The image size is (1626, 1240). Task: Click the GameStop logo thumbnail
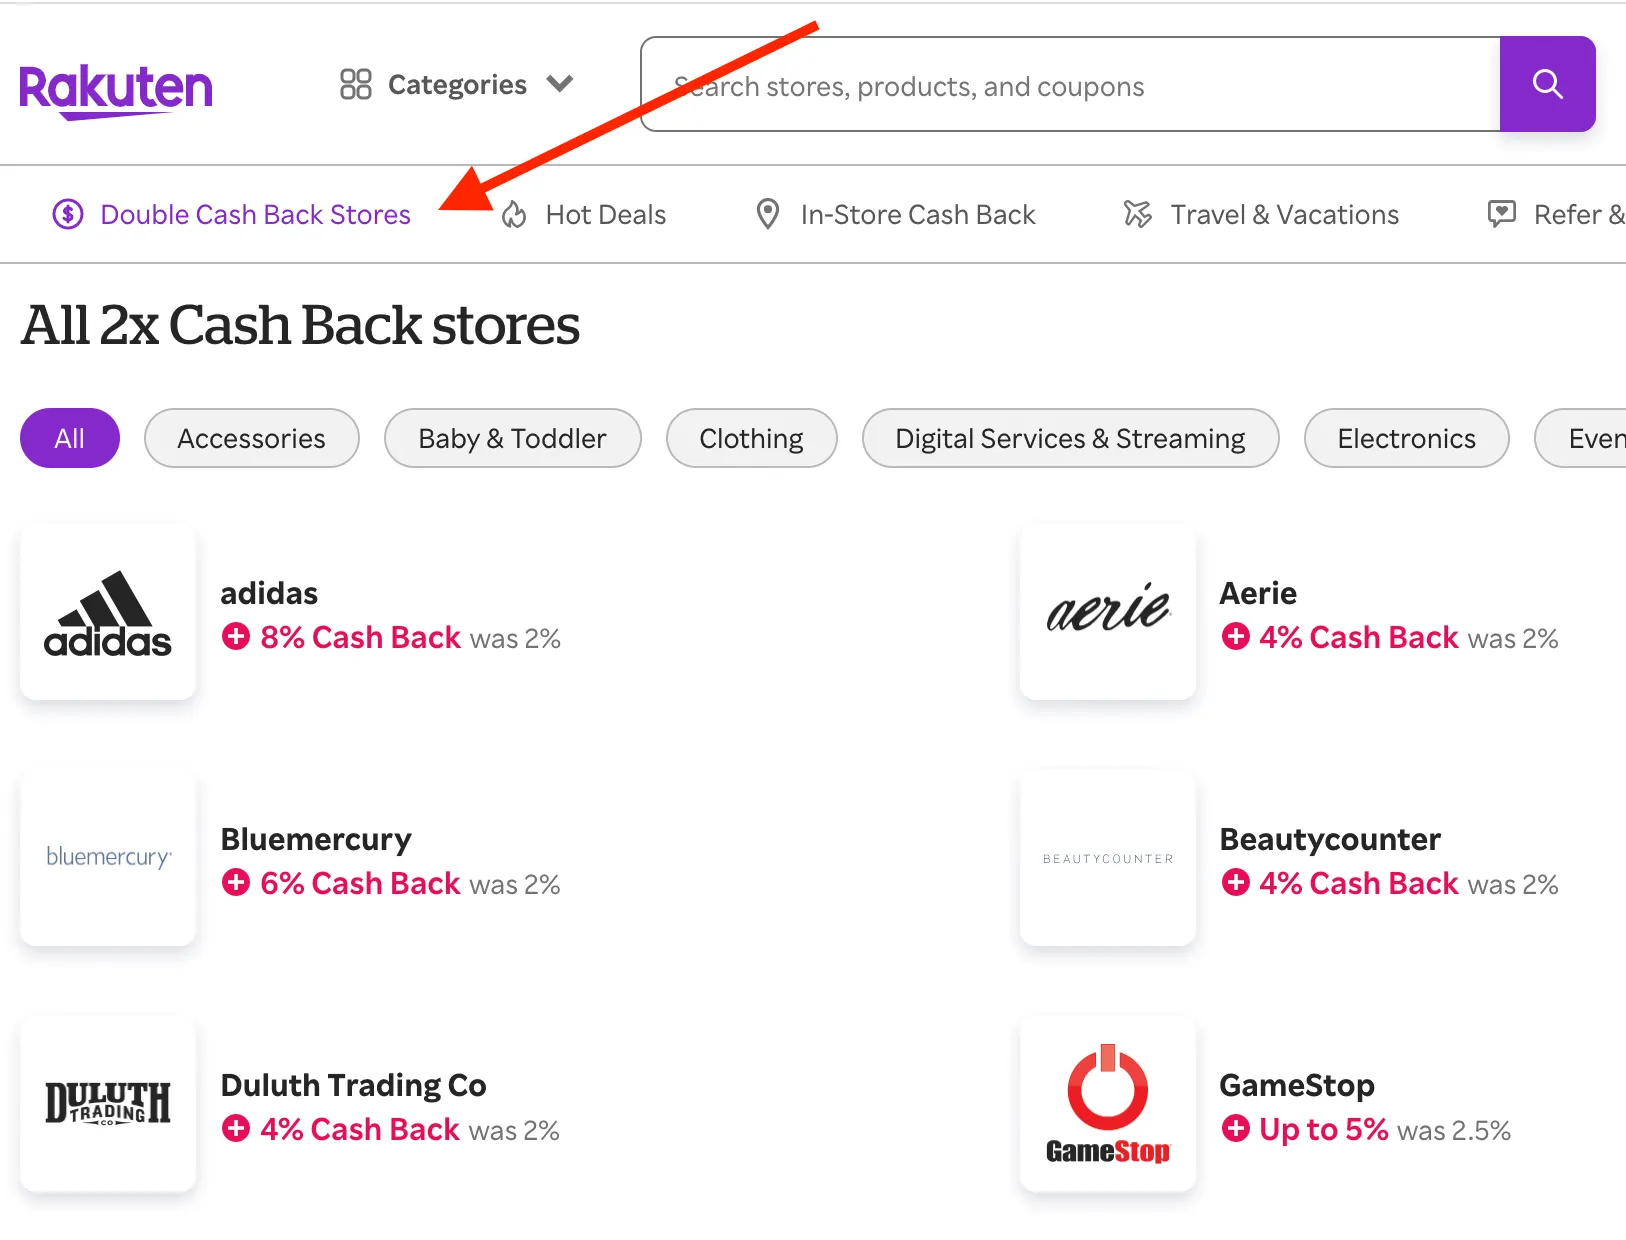pos(1108,1104)
